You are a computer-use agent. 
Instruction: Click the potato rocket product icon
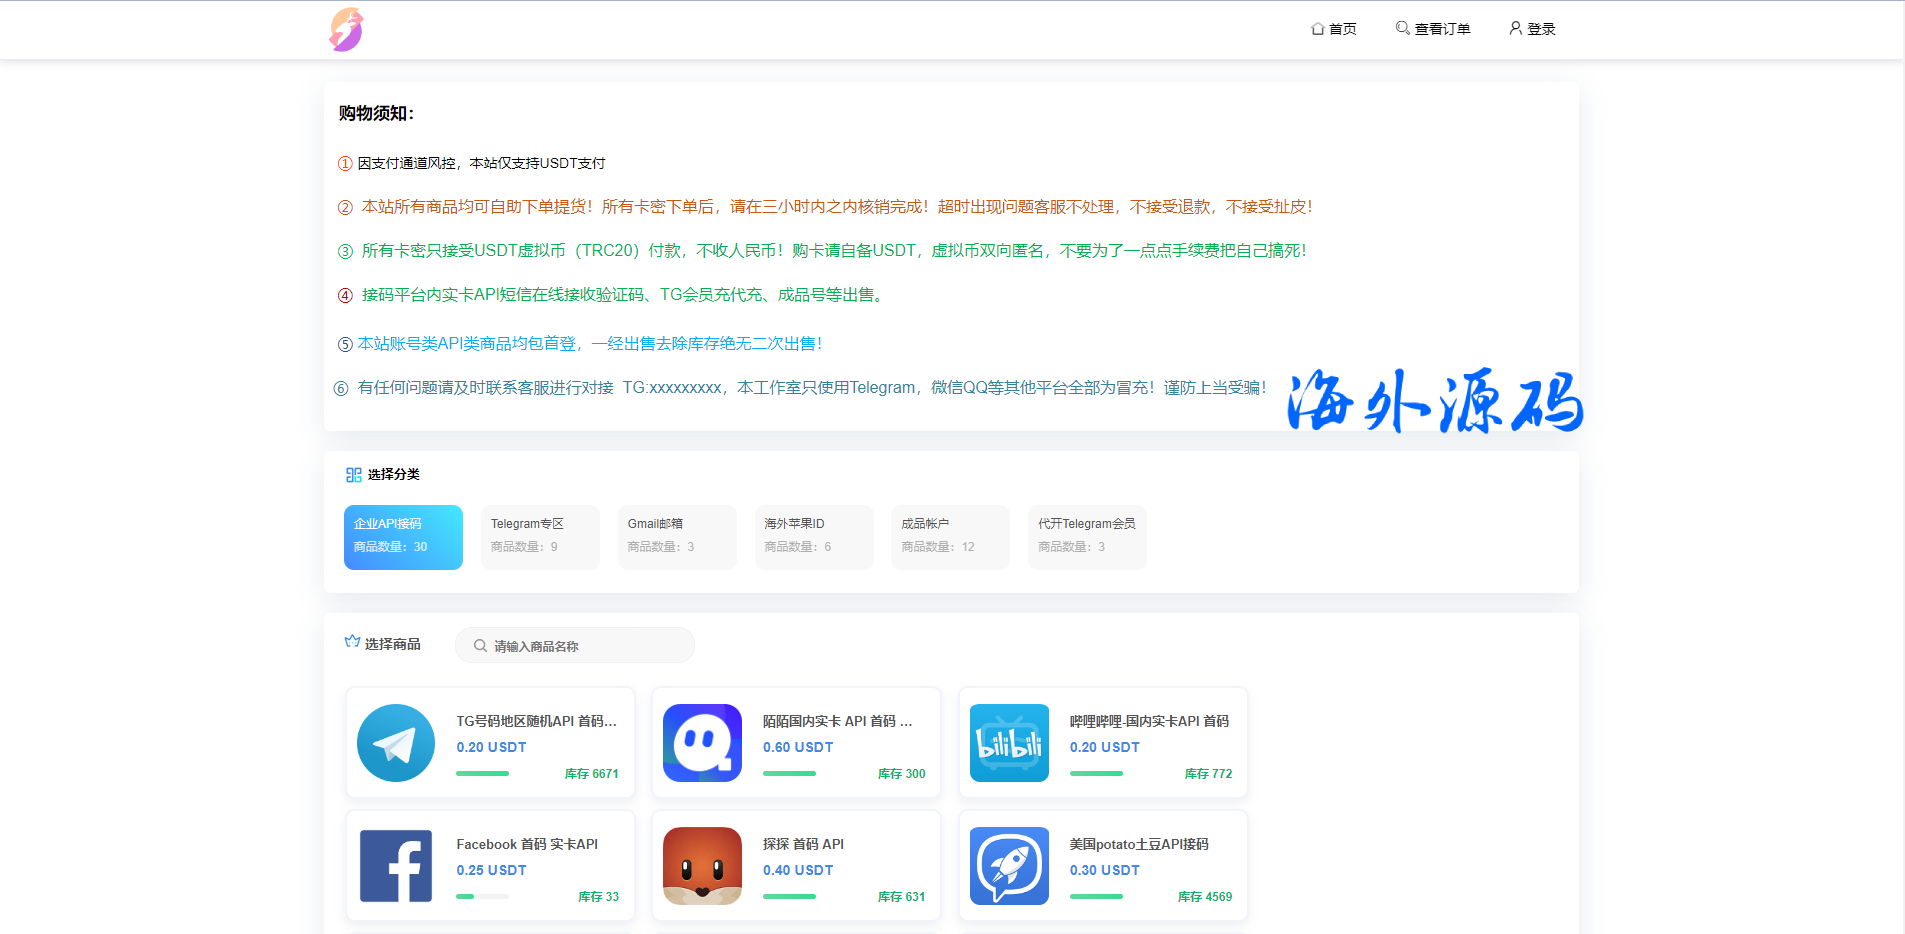click(1009, 866)
